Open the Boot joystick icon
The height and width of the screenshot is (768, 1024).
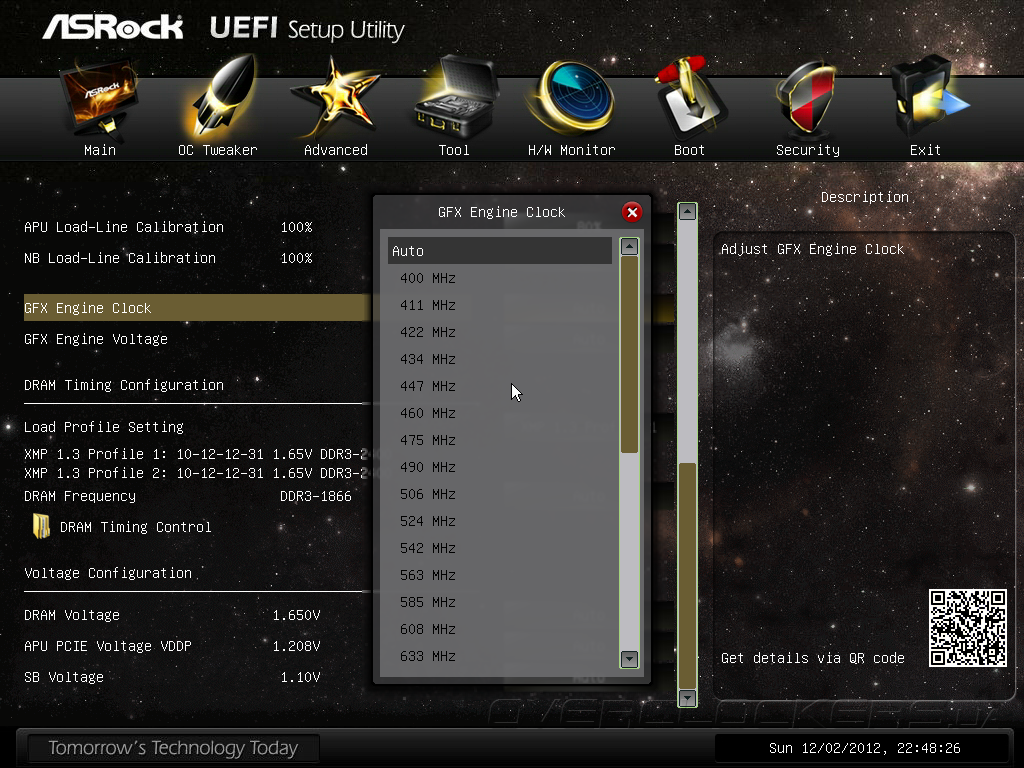click(x=690, y=97)
